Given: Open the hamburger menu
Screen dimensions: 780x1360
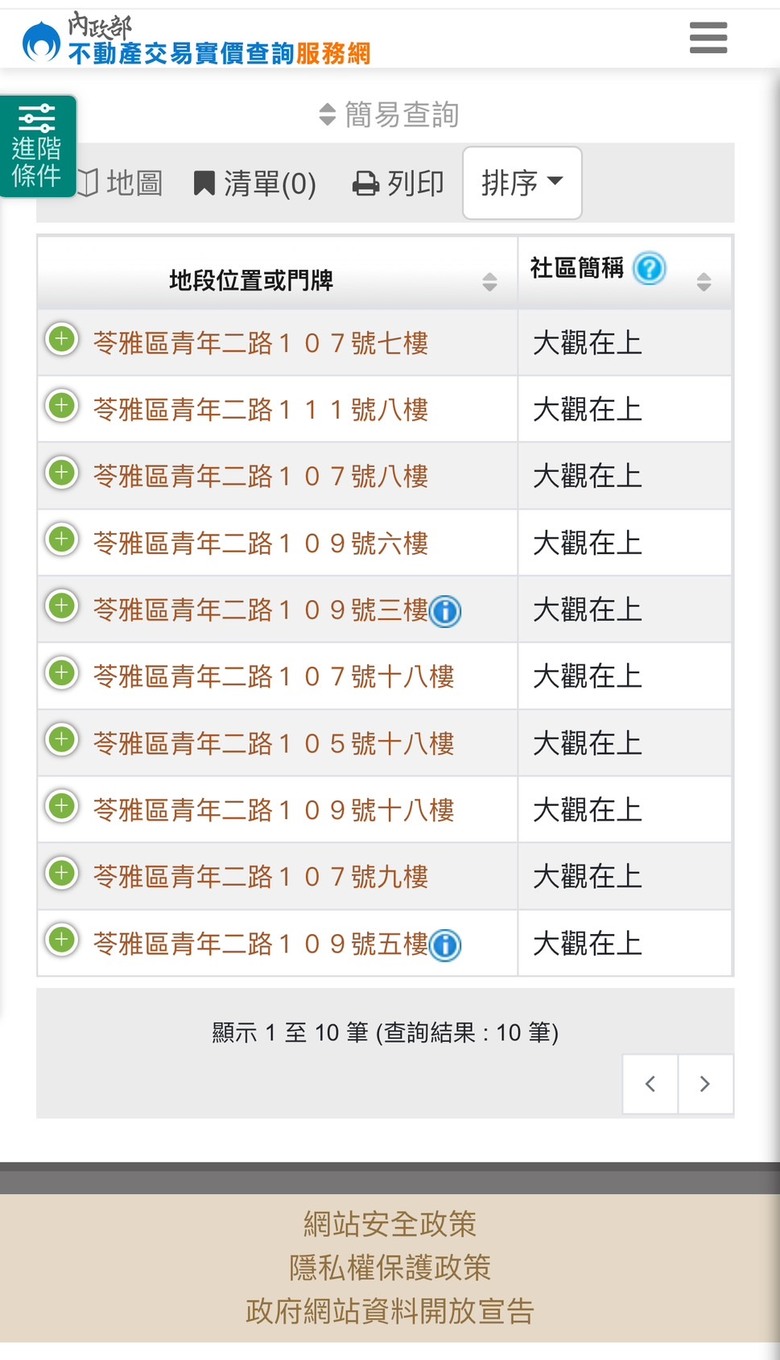Looking at the screenshot, I should (x=708, y=38).
